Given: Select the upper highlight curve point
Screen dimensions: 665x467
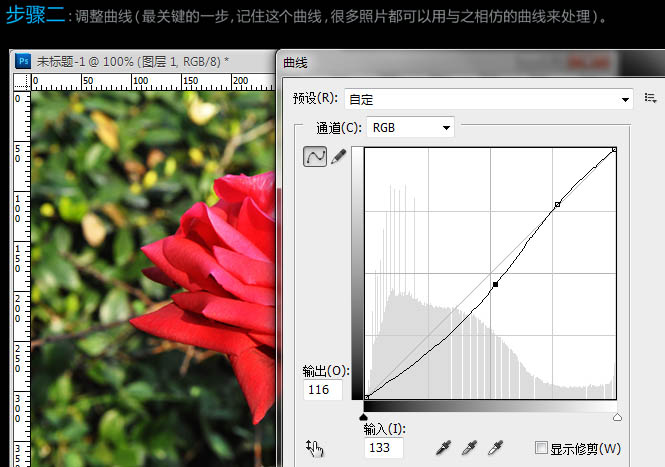Looking at the screenshot, I should point(557,204).
